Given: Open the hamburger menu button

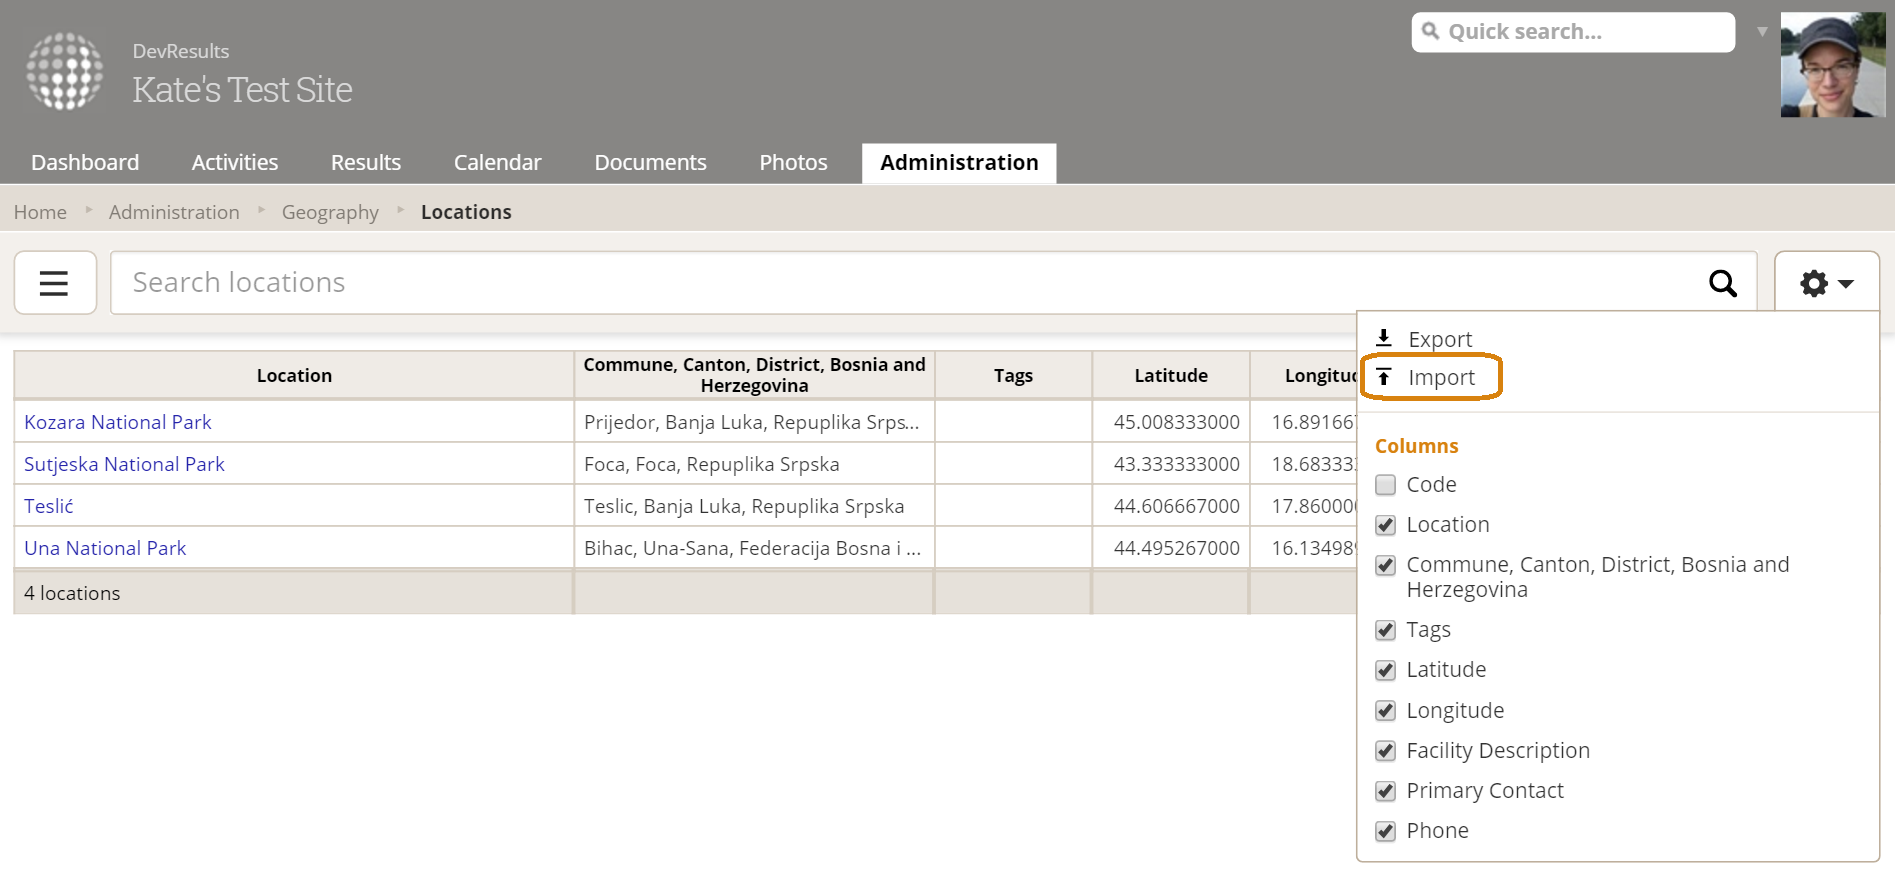Looking at the screenshot, I should (x=55, y=283).
